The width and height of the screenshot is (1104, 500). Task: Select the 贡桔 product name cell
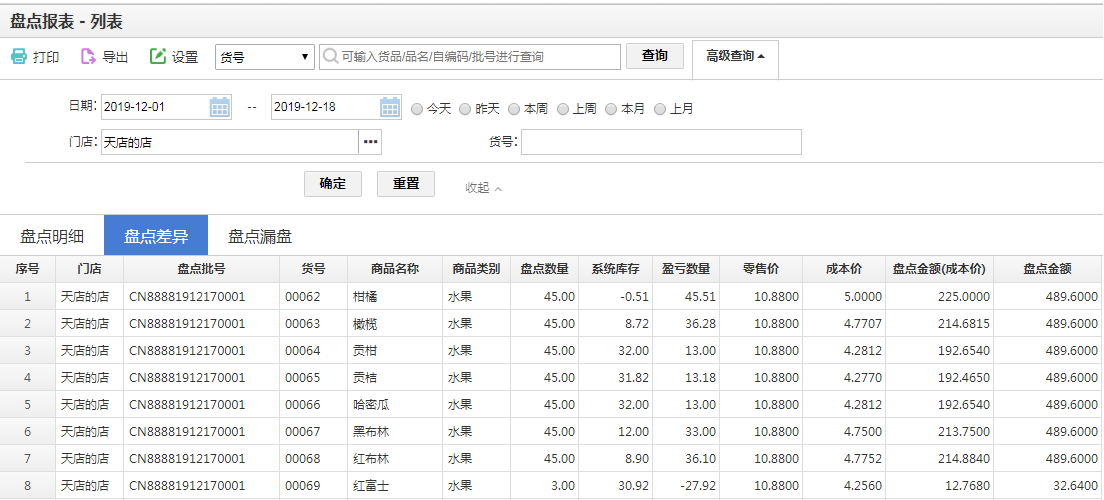(x=395, y=377)
